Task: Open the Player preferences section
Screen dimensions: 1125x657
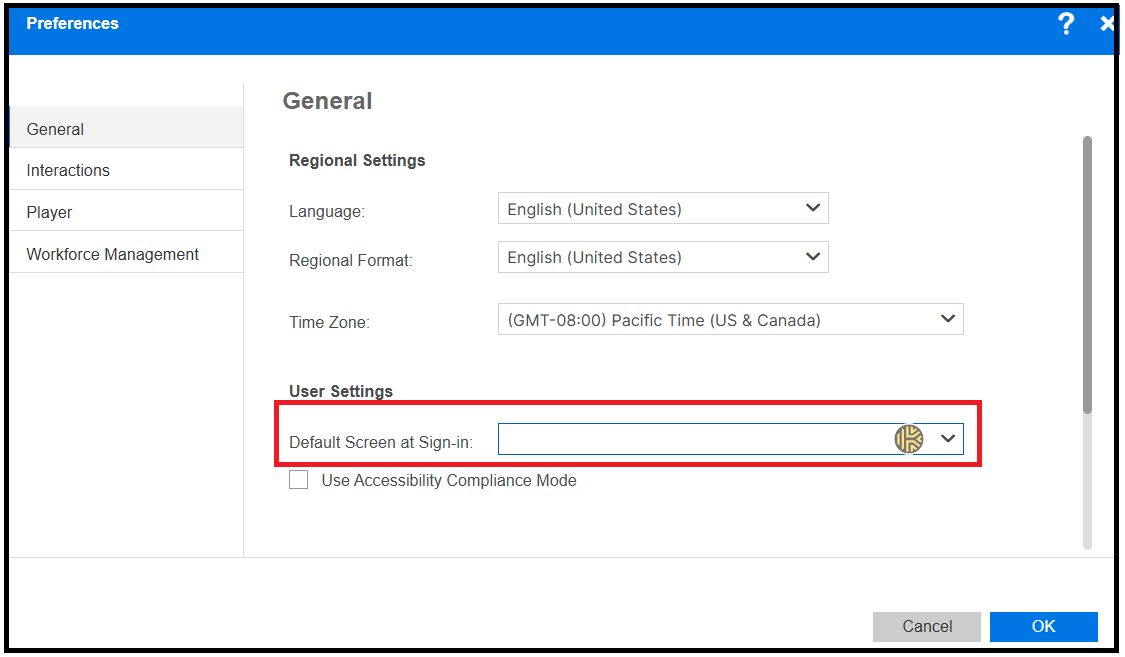Action: [126, 212]
